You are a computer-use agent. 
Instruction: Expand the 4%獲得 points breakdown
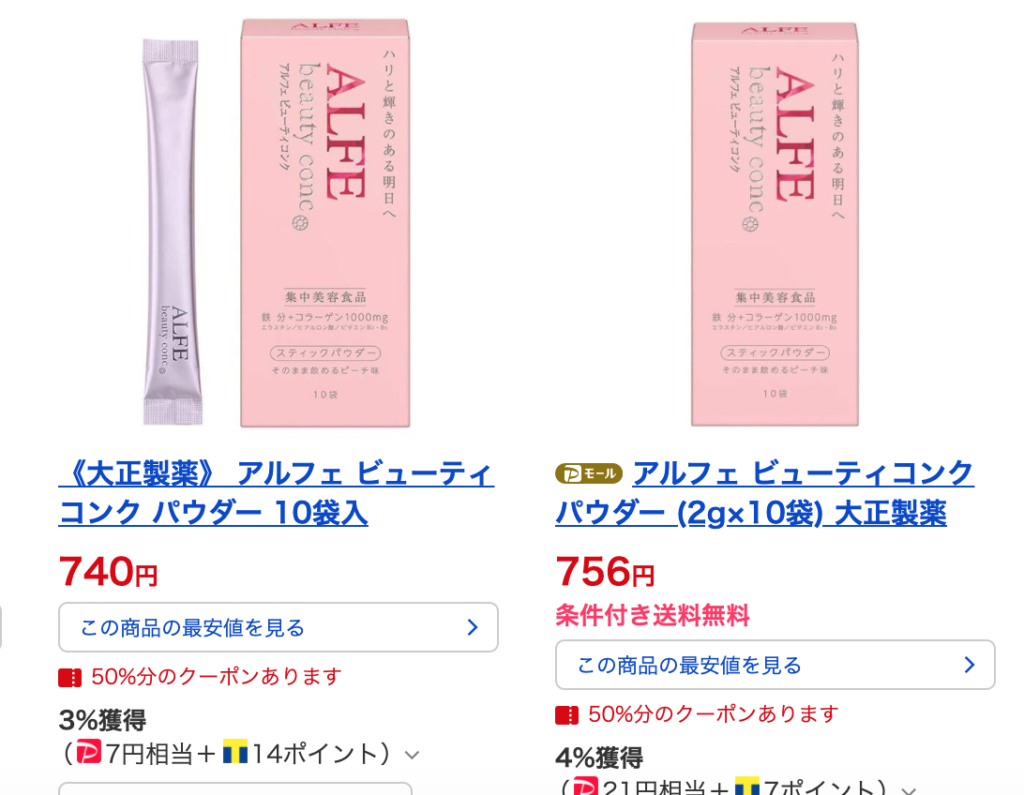[x=909, y=790]
